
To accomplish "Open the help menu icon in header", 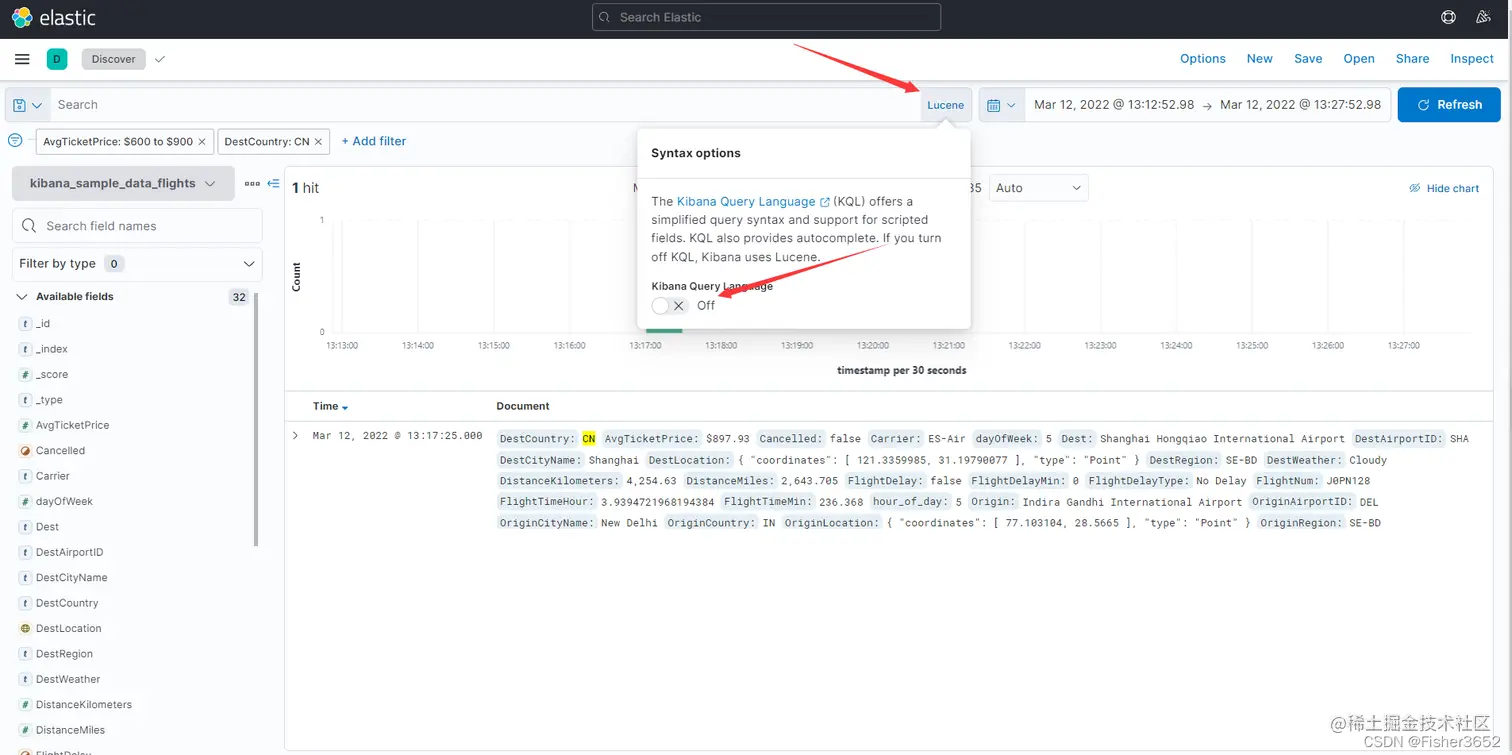I will (1448, 17).
